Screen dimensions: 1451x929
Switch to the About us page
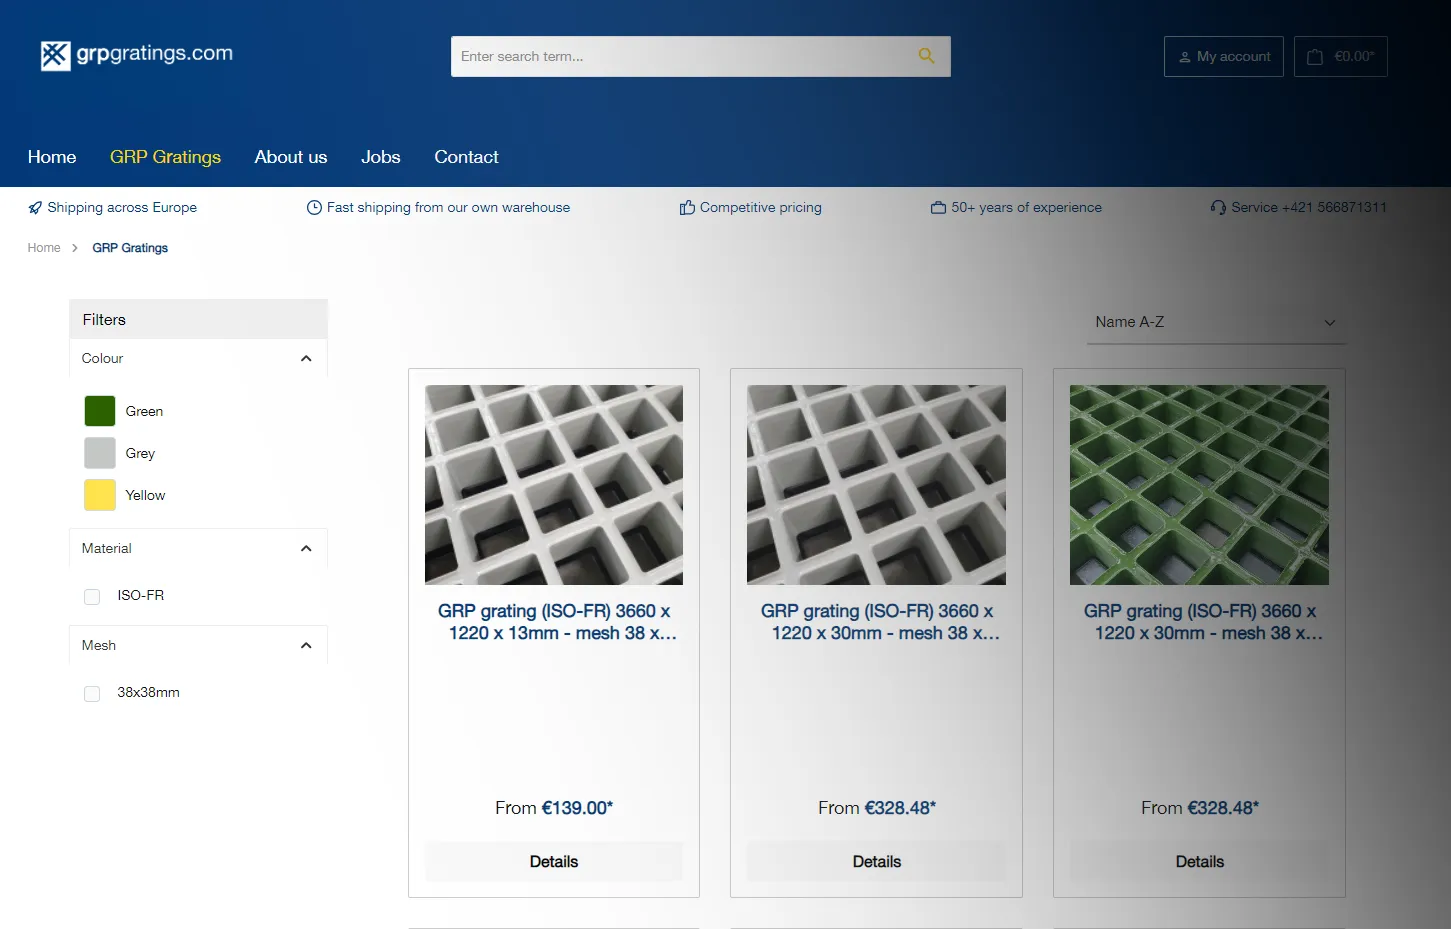(x=290, y=157)
